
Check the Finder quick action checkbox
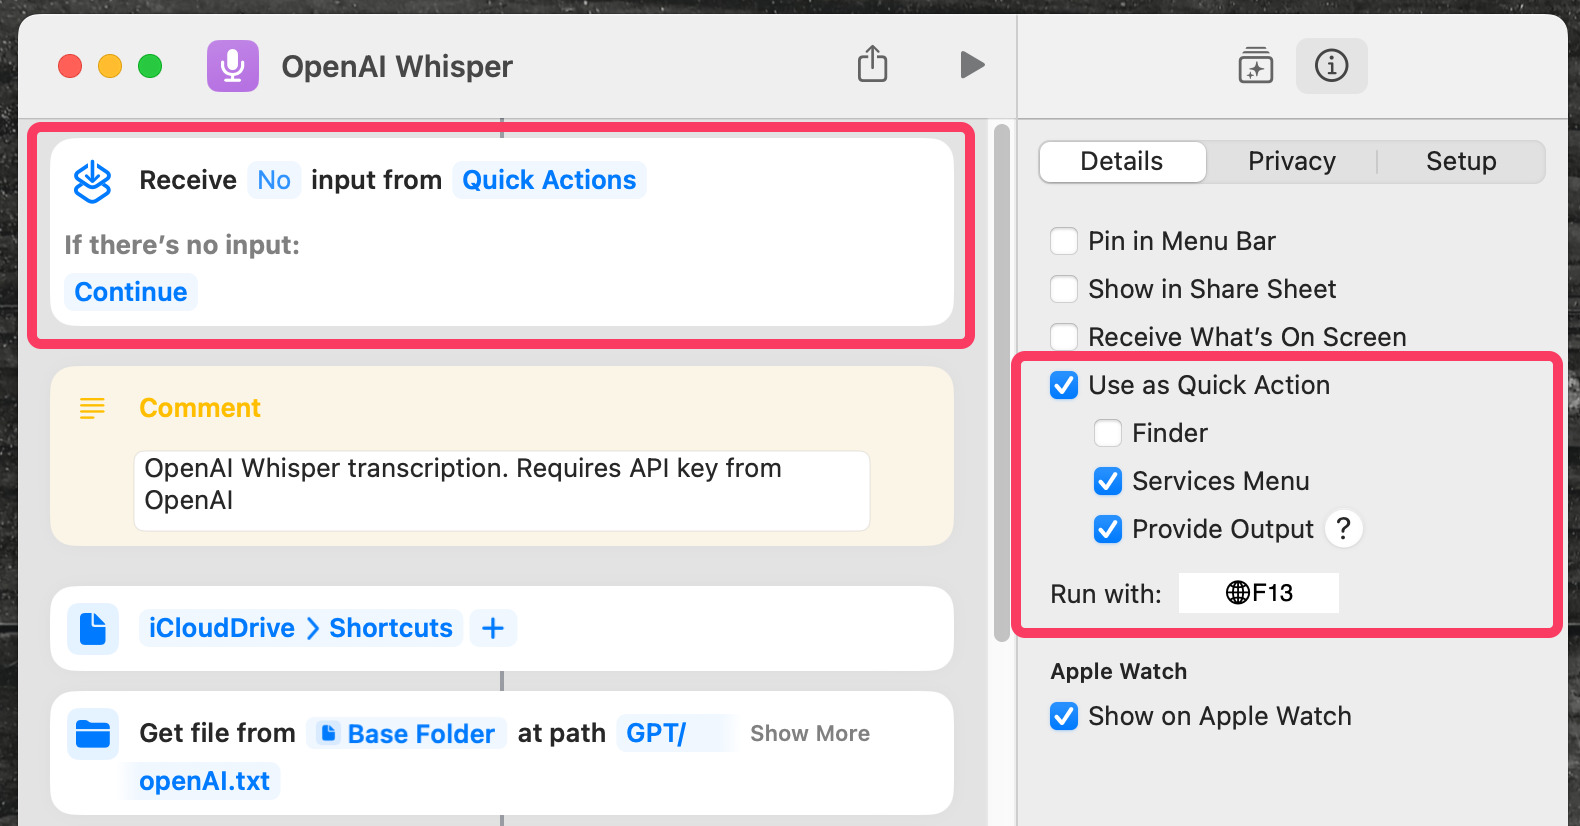pyautogui.click(x=1108, y=433)
